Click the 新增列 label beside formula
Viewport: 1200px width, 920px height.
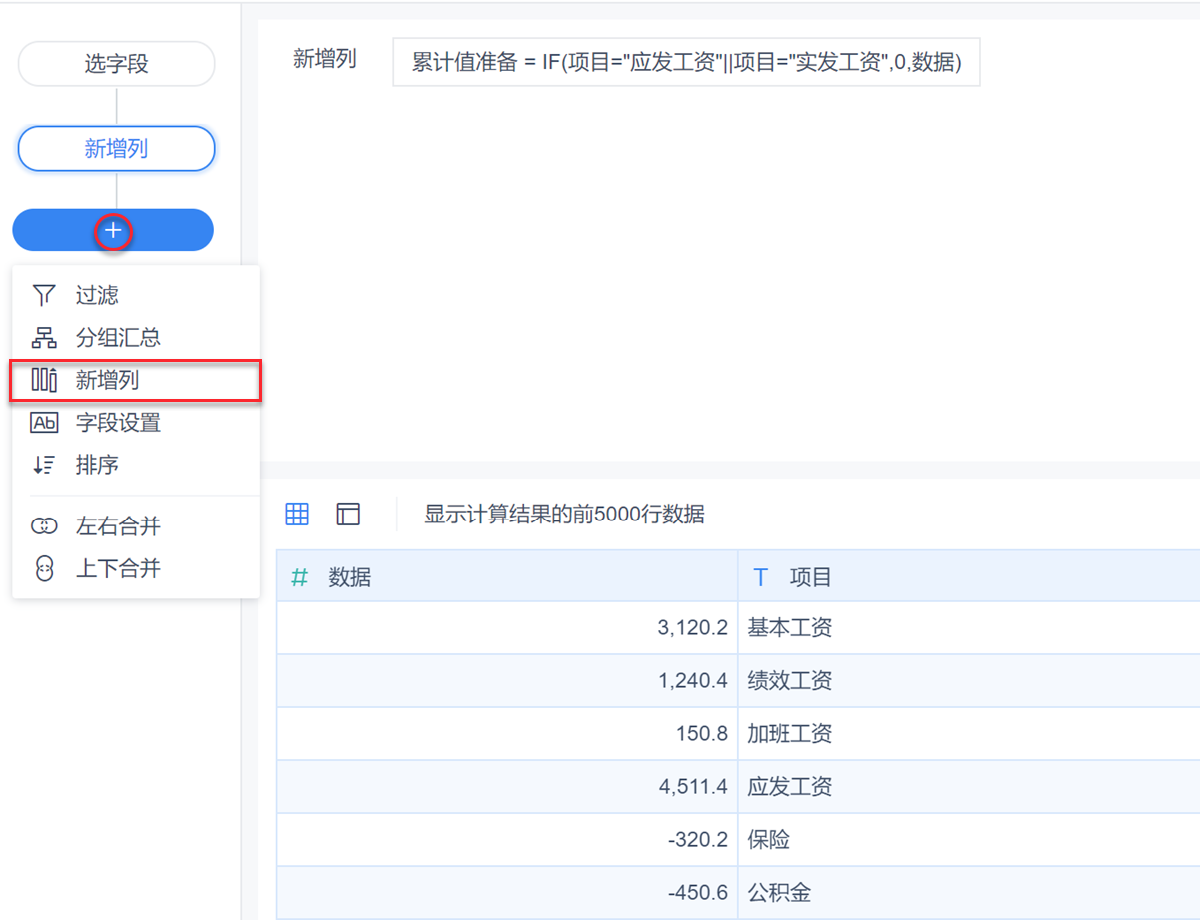click(x=324, y=58)
